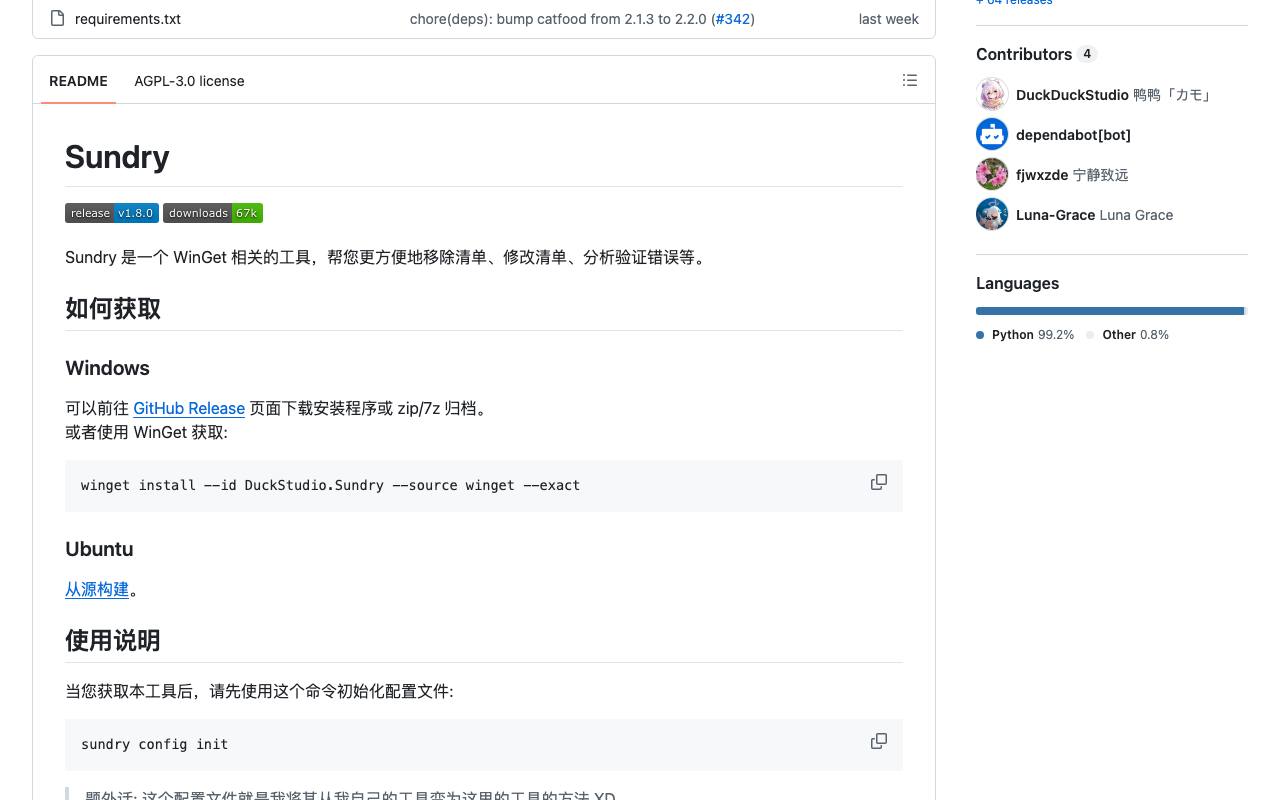Click the Other 0.8% language label

[x=1135, y=335]
